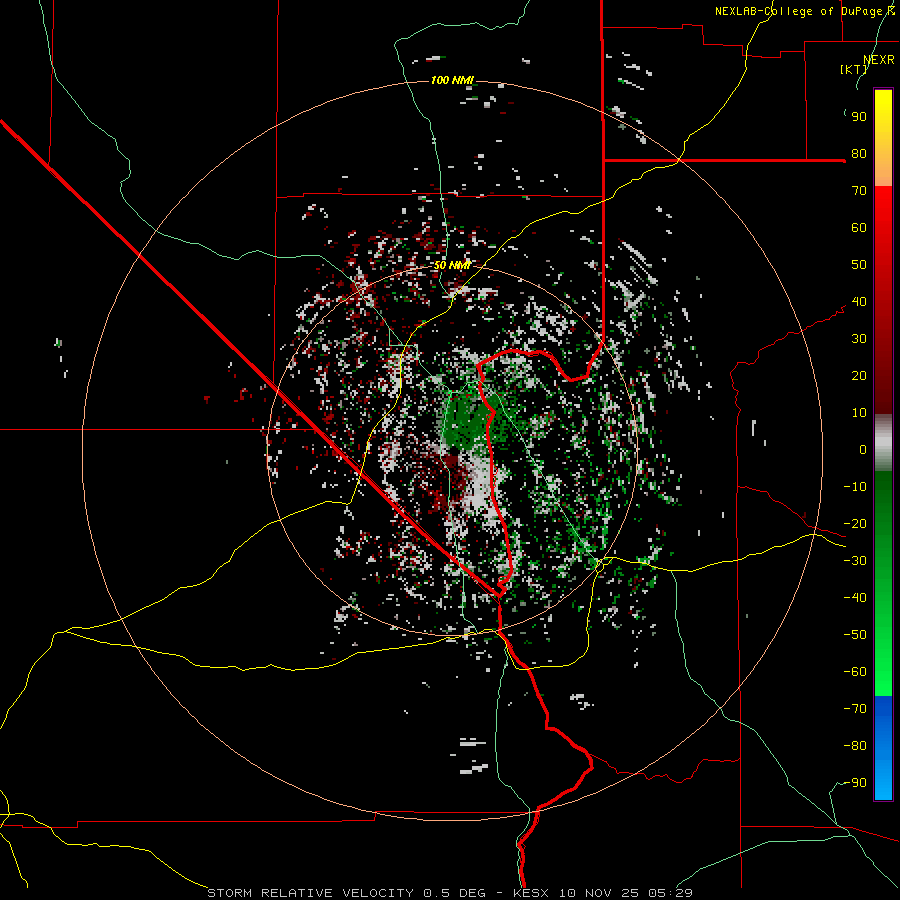Click the 40 value on velocity scale
The height and width of the screenshot is (900, 900).
859,302
